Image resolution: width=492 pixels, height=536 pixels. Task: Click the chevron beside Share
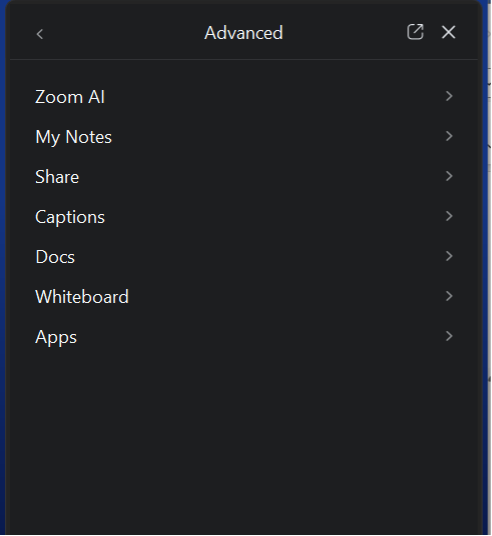[x=449, y=176]
